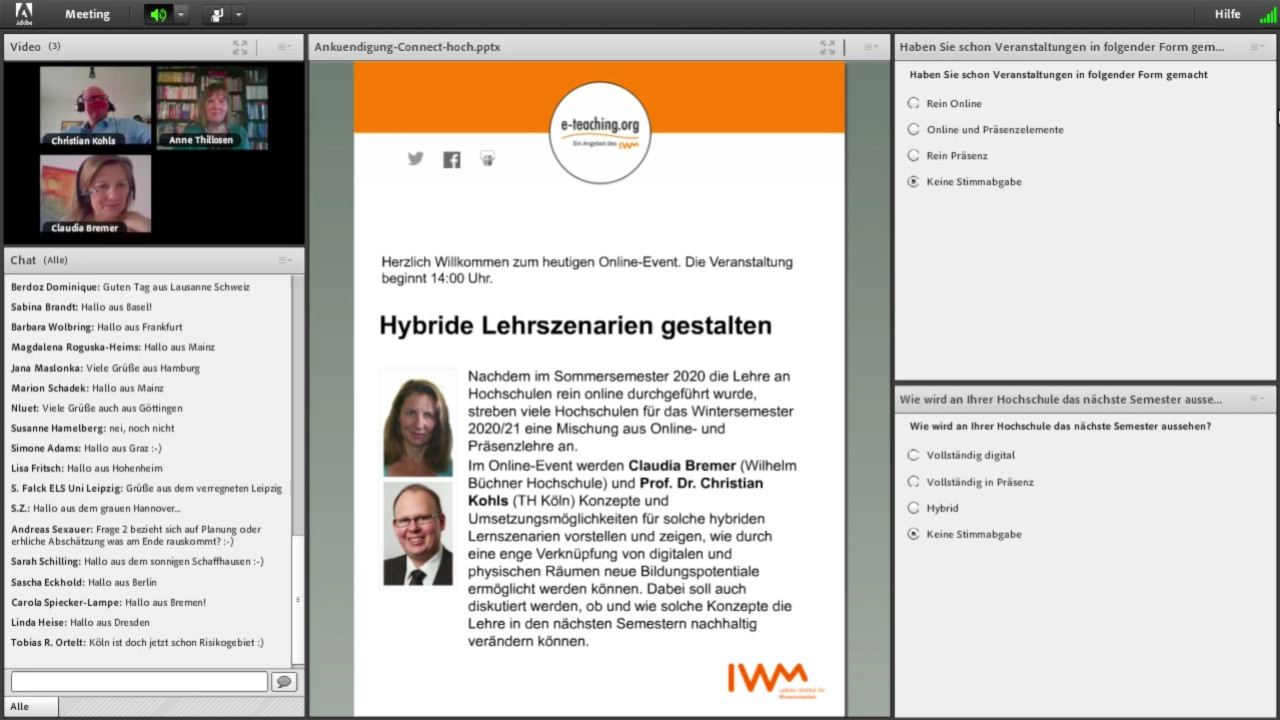Image resolution: width=1280 pixels, height=720 pixels.
Task: Click S. Falck's Leipzig greeting
Action: [x=146, y=488]
